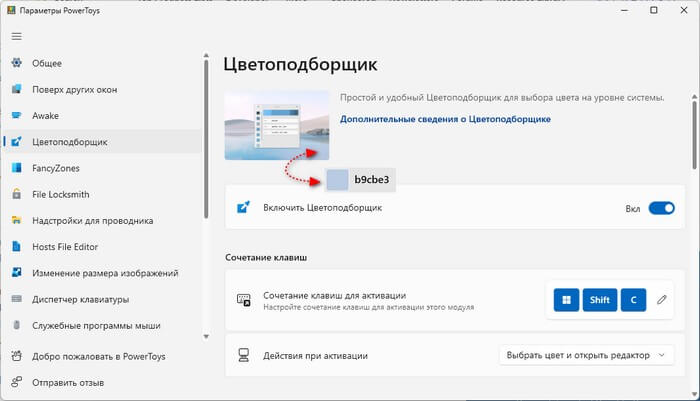
Task: Open the File Locksmith page
Action: 61,194
